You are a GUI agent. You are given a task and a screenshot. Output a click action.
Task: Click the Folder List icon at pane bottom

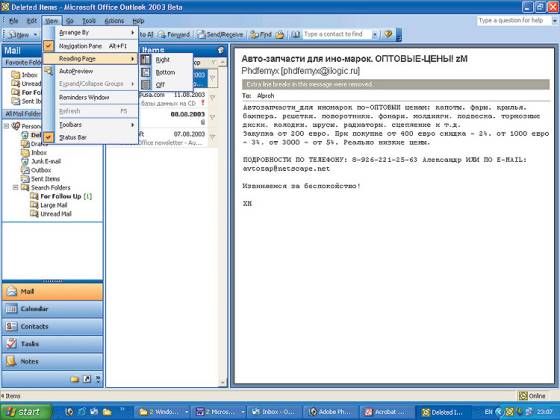(x=75, y=379)
